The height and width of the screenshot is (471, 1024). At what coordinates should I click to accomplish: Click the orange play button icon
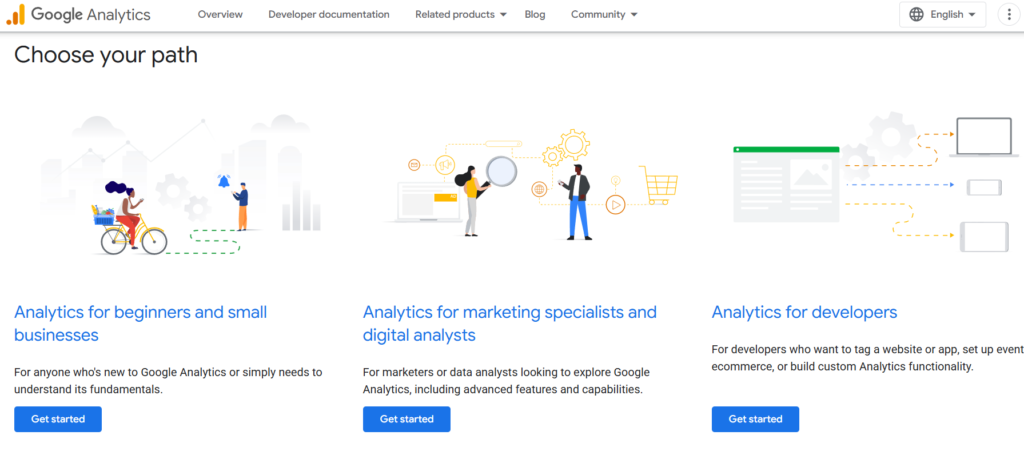point(615,204)
